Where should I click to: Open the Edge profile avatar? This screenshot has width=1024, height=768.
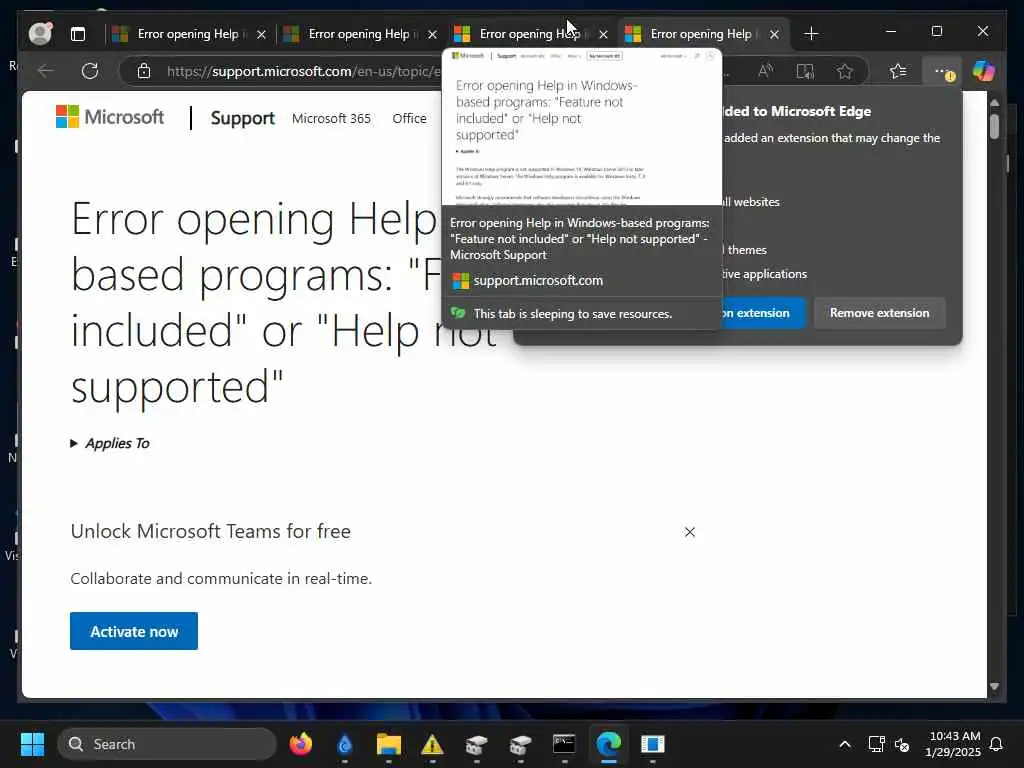(x=40, y=33)
